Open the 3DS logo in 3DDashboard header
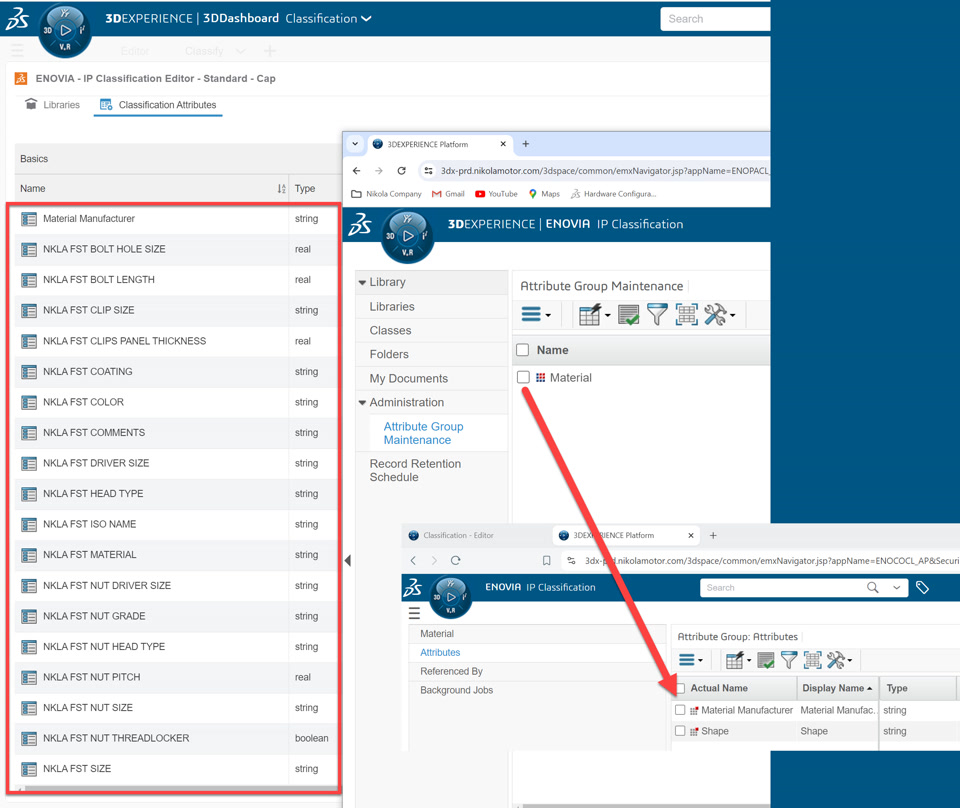960x808 pixels. [17, 18]
